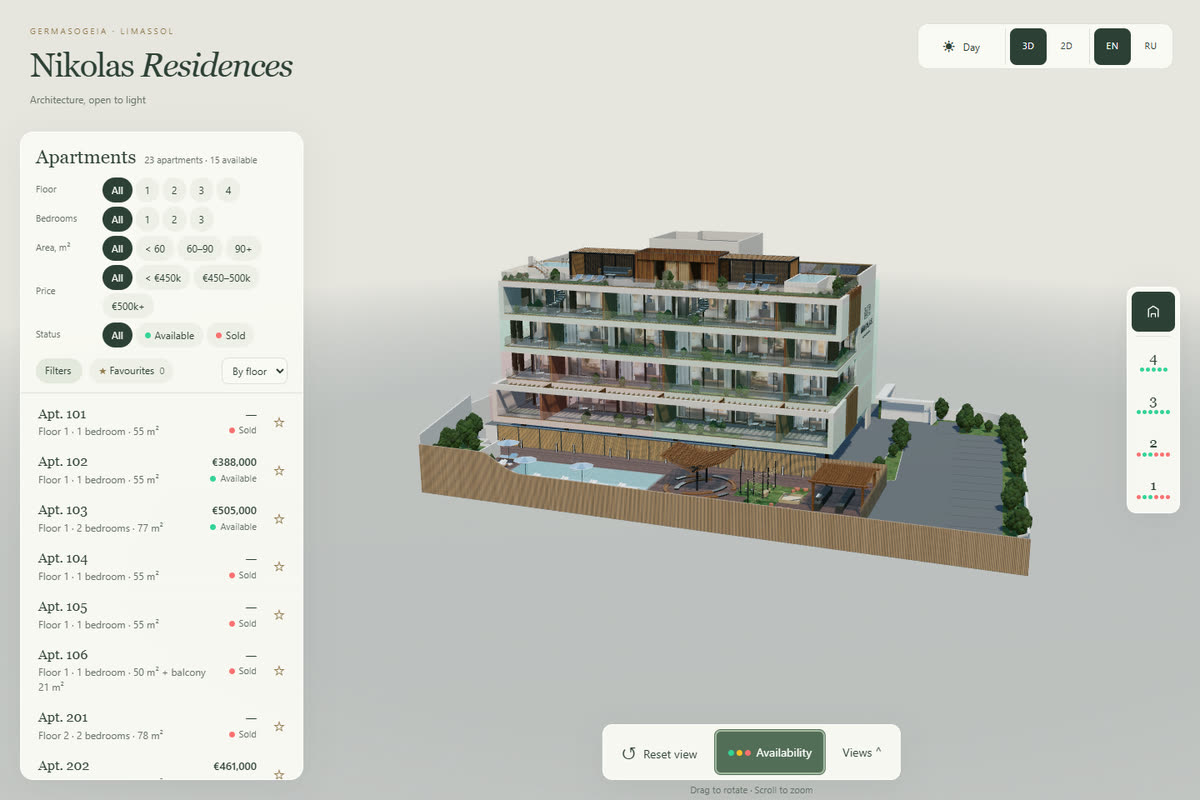Filter by Floor 4
This screenshot has width=1200, height=800.
(228, 190)
